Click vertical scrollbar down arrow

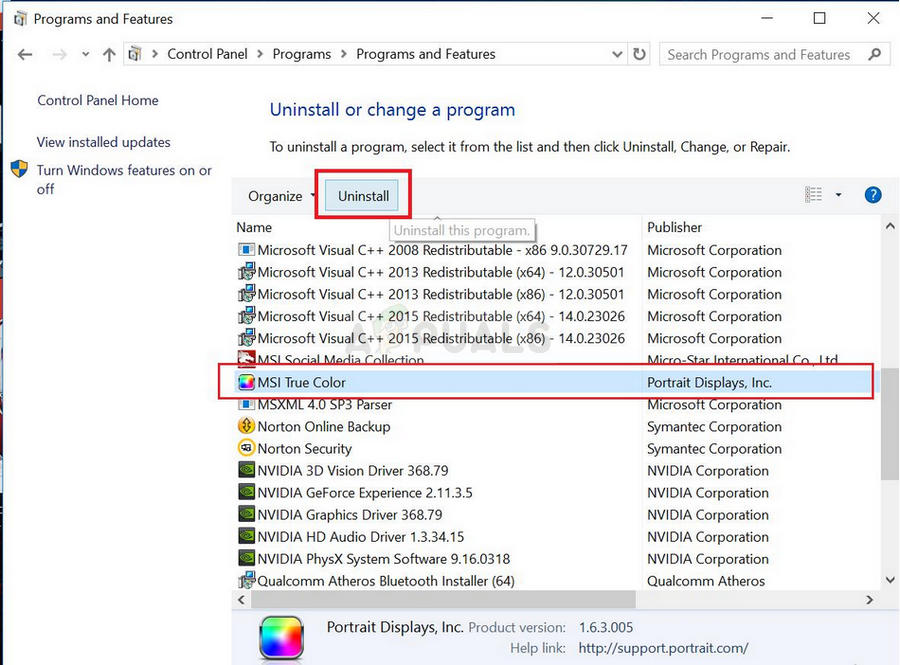tap(890, 580)
